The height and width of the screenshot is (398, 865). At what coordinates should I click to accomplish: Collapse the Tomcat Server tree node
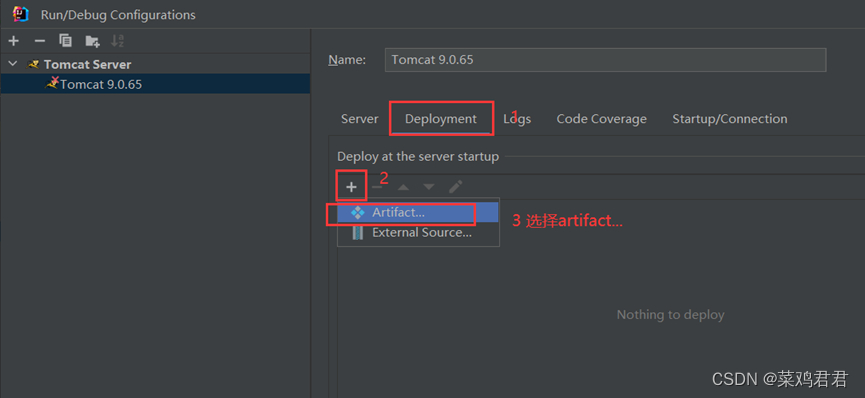tap(13, 64)
